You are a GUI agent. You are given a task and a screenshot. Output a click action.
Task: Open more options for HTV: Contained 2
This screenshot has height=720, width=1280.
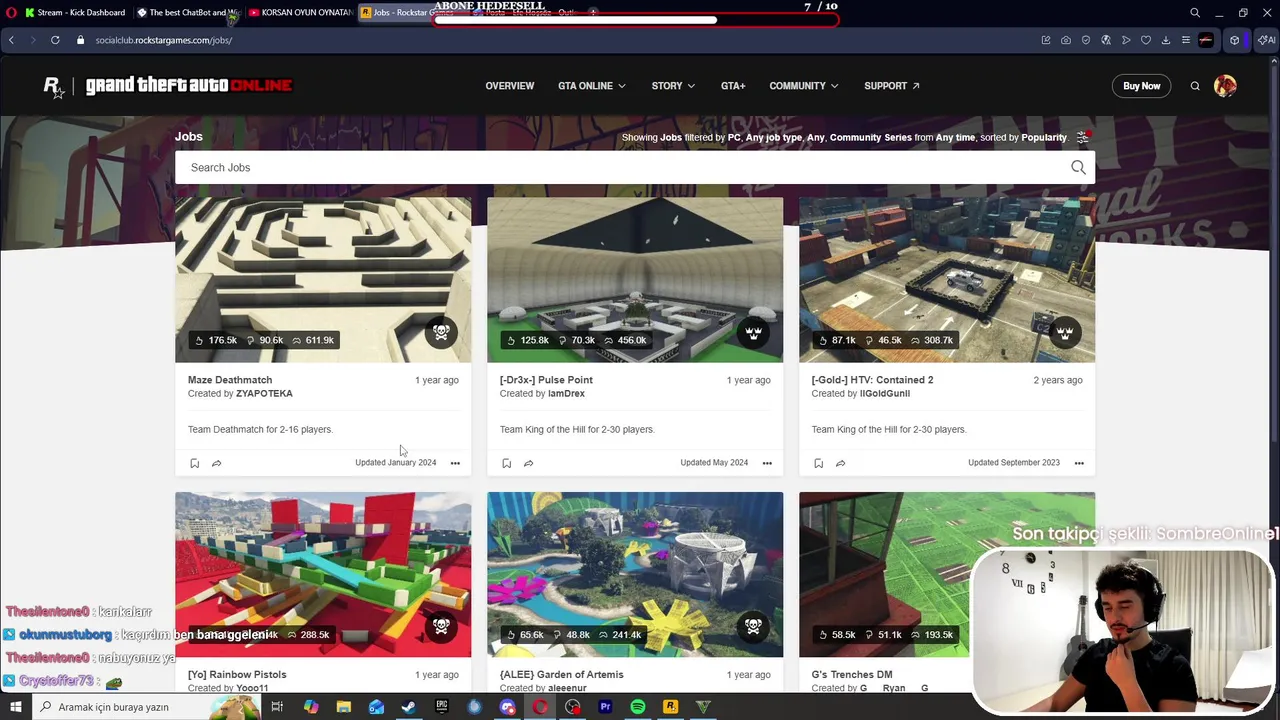coord(1079,463)
